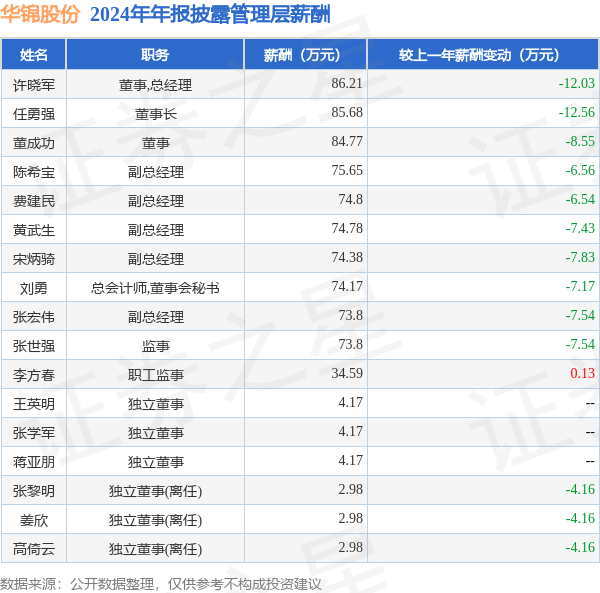
Task: Click the 职务 column header
Action: tap(155, 55)
